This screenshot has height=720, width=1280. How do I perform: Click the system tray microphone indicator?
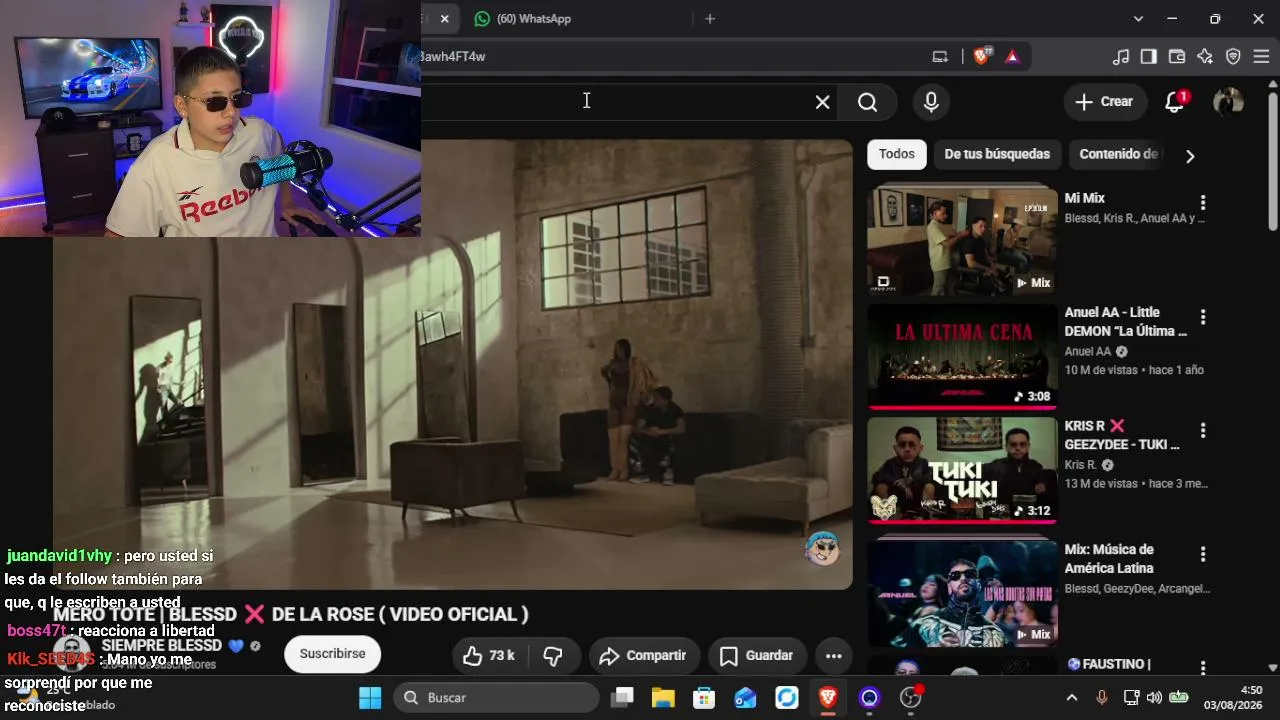[1102, 698]
